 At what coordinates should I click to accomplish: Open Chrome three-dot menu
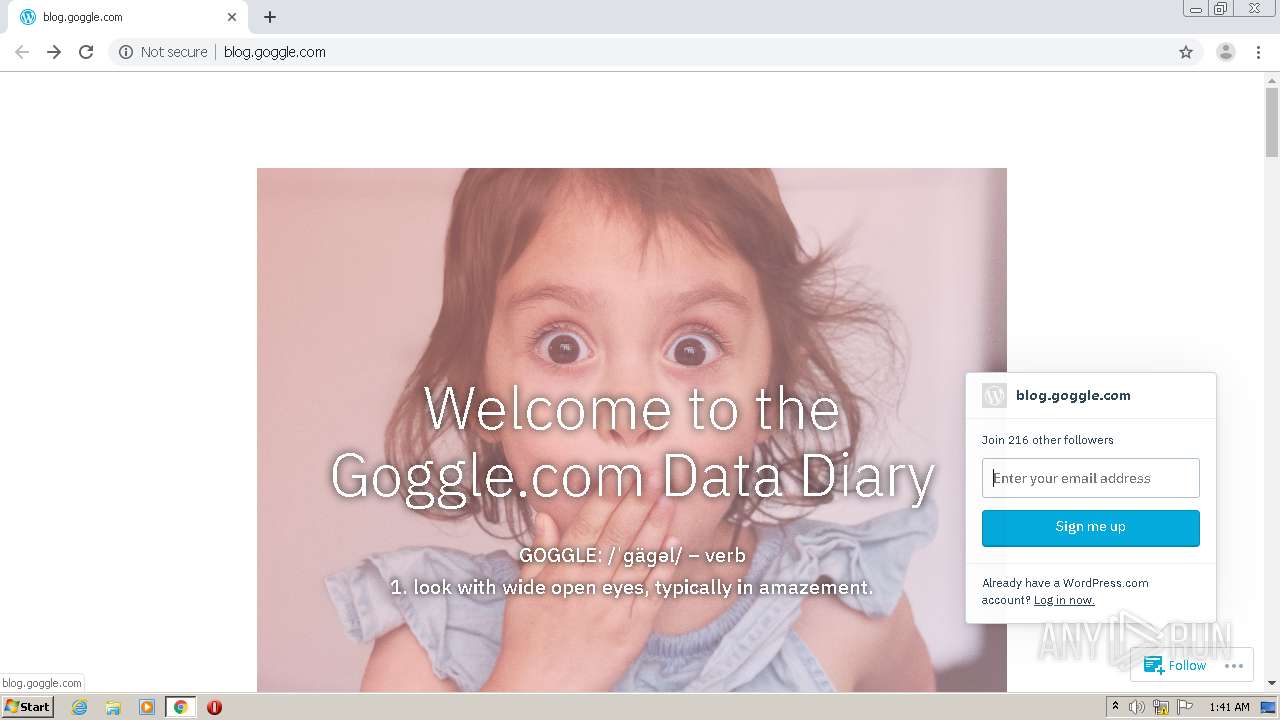pos(1259,52)
